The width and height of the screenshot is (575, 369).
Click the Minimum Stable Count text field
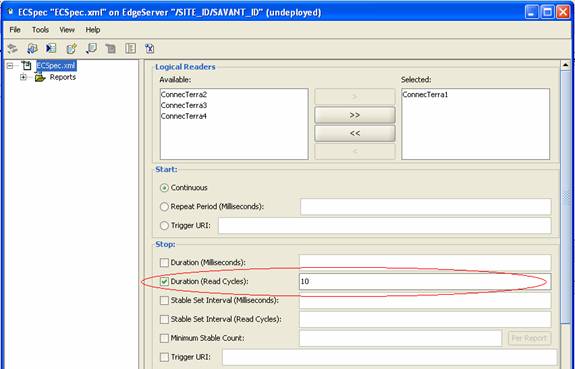click(400, 338)
